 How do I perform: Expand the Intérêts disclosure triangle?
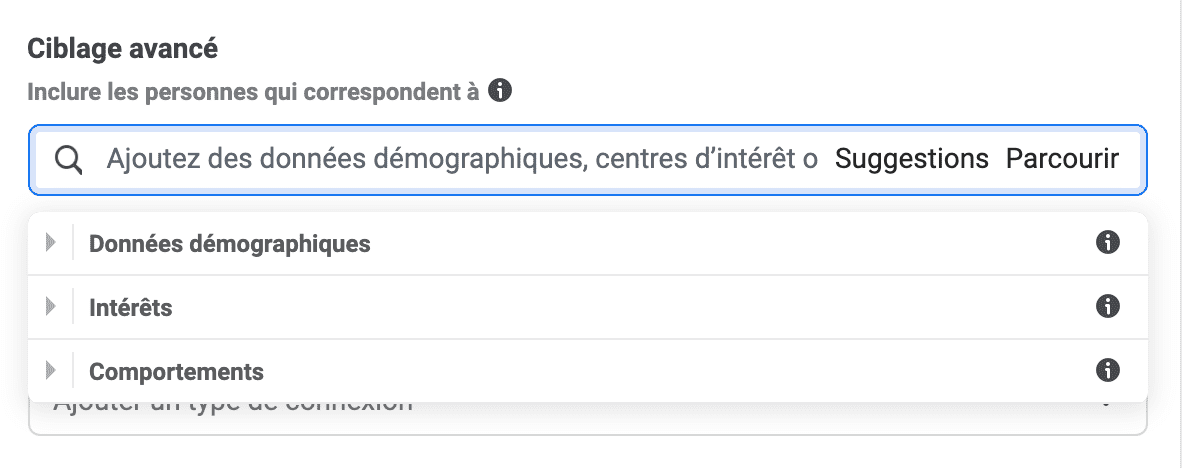51,307
